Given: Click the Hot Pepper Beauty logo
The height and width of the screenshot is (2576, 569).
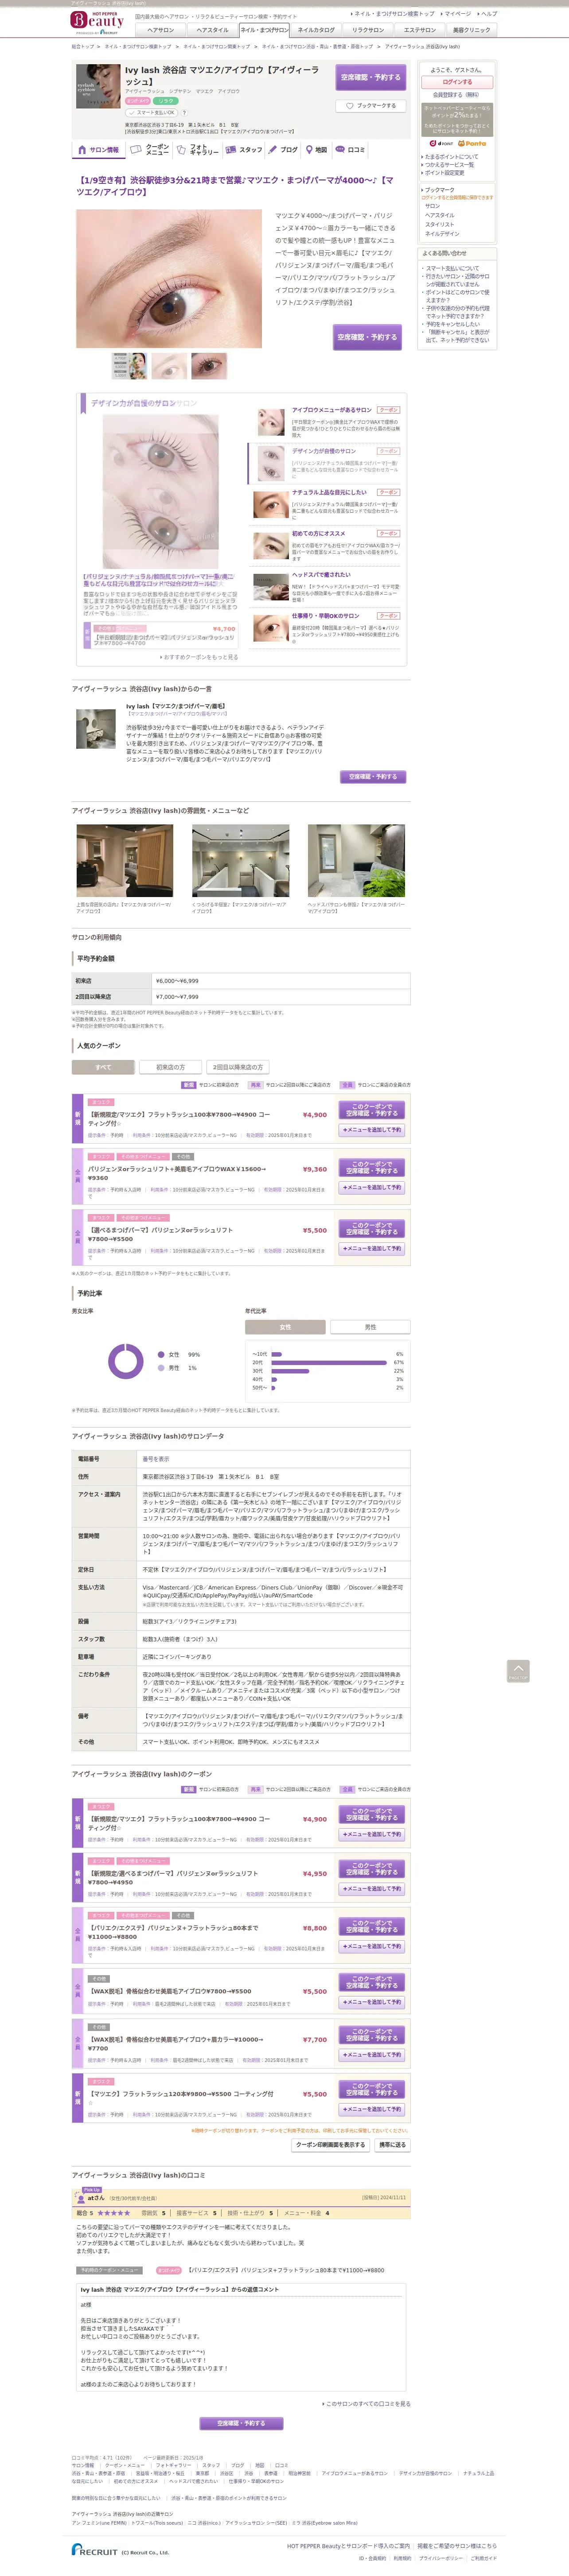Looking at the screenshot, I should [x=97, y=22].
